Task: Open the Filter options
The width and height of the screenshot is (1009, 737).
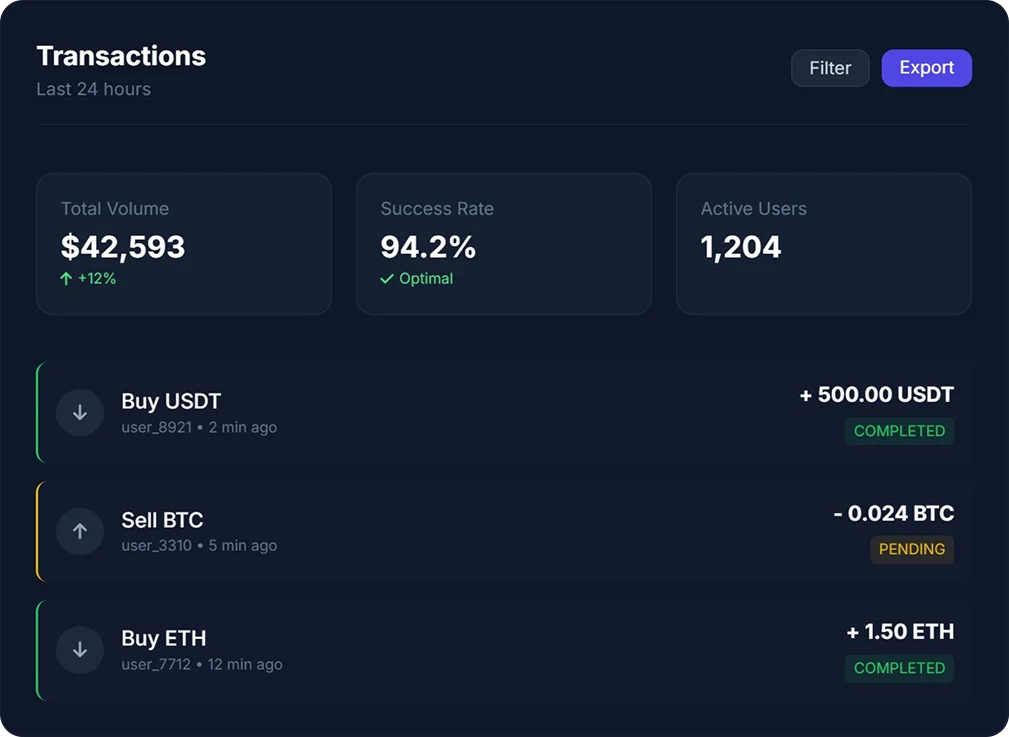Action: 830,68
